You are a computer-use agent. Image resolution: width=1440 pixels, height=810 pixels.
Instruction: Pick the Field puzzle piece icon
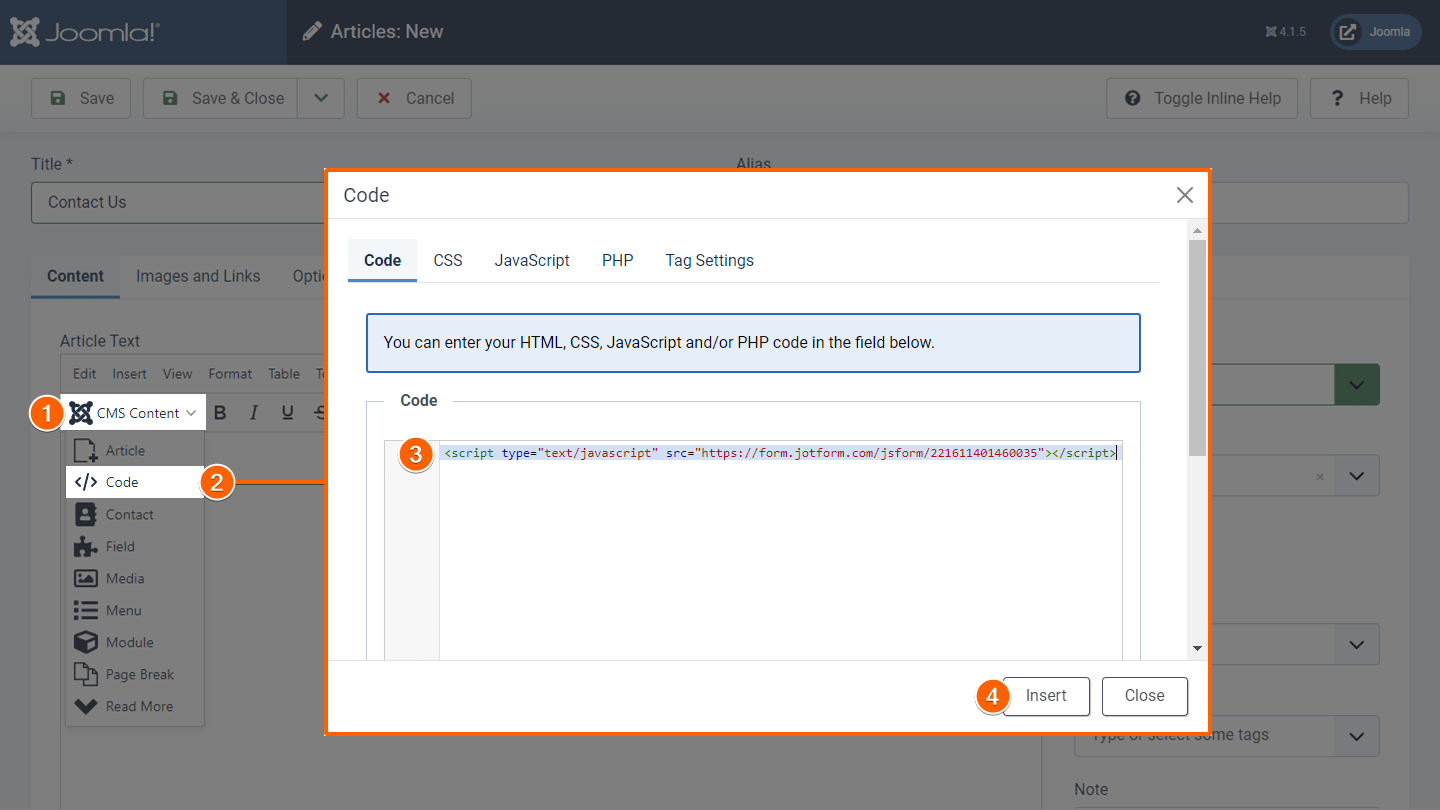coord(86,546)
